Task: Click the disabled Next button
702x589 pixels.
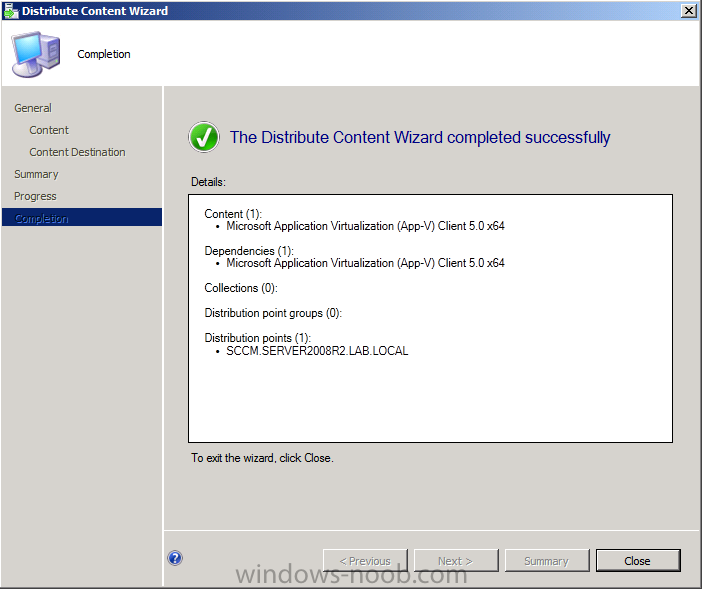Action: coord(456,561)
